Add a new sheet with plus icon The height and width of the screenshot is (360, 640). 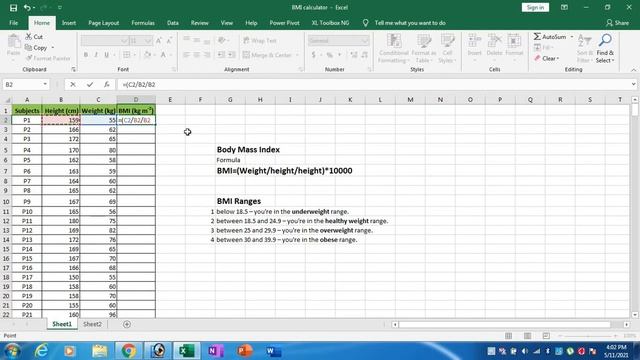click(127, 324)
